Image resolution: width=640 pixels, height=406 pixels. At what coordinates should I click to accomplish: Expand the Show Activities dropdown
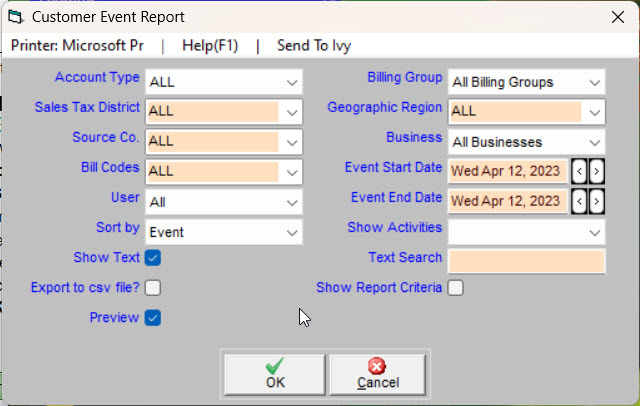pyautogui.click(x=527, y=232)
